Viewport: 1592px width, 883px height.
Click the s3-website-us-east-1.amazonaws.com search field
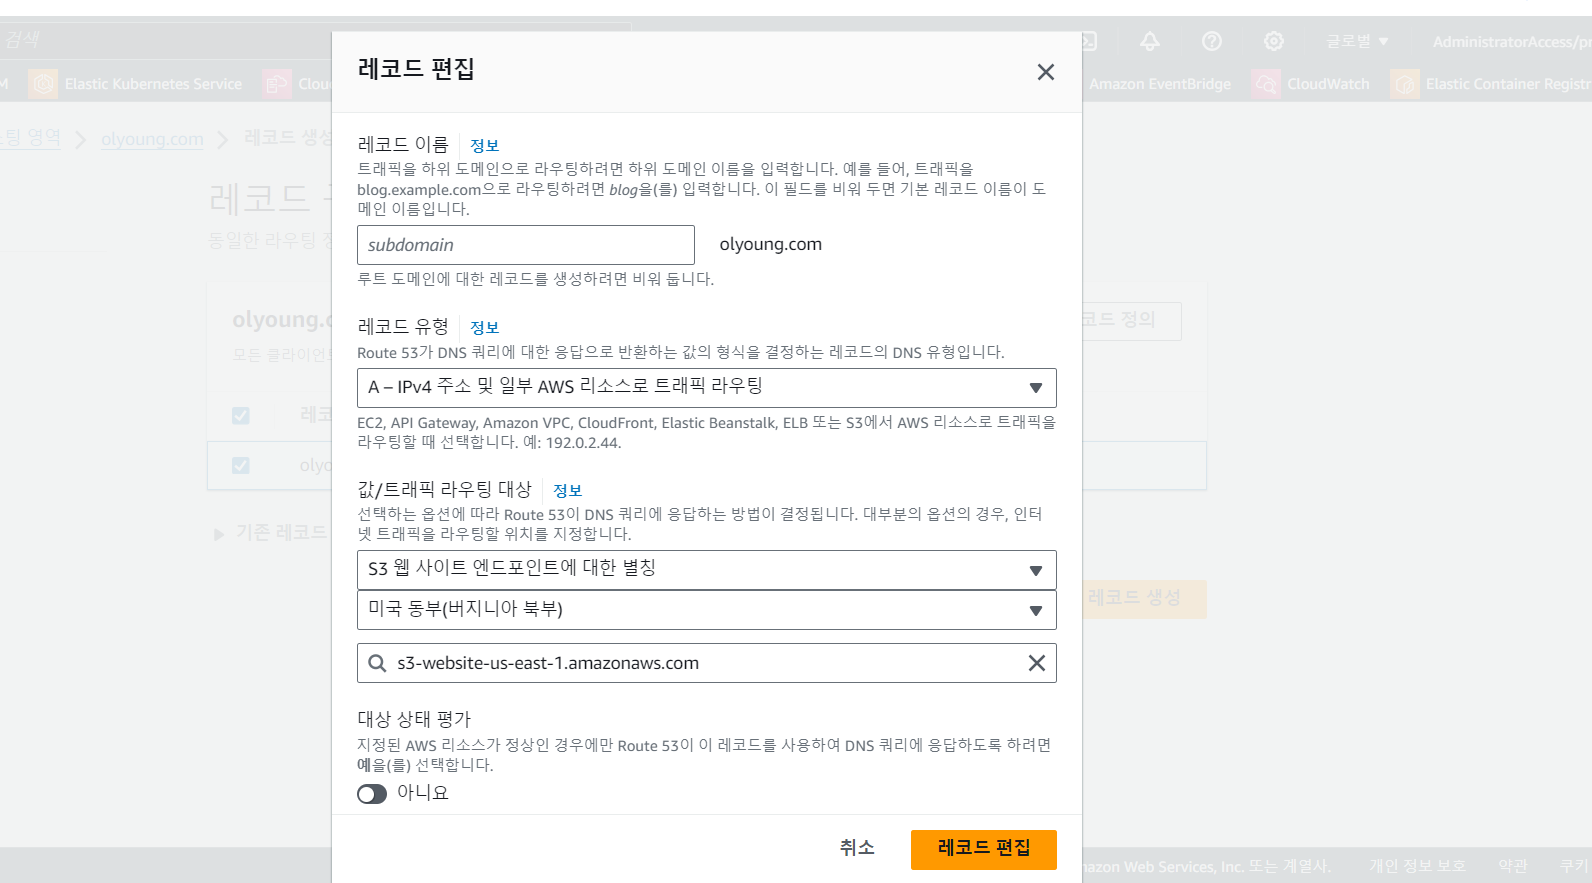pos(707,663)
